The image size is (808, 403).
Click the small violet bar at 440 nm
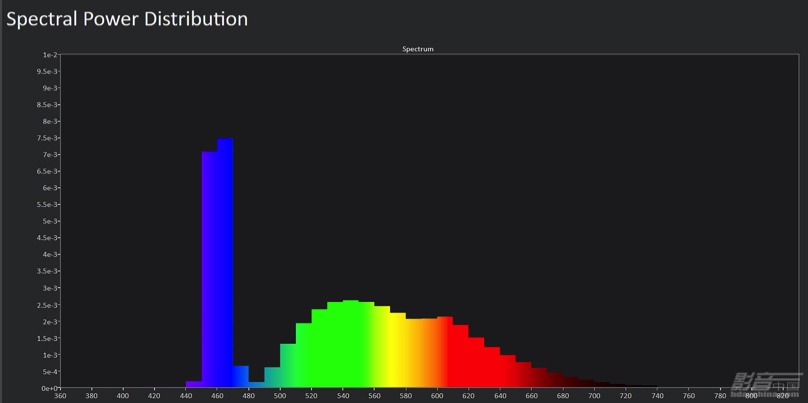coord(194,384)
